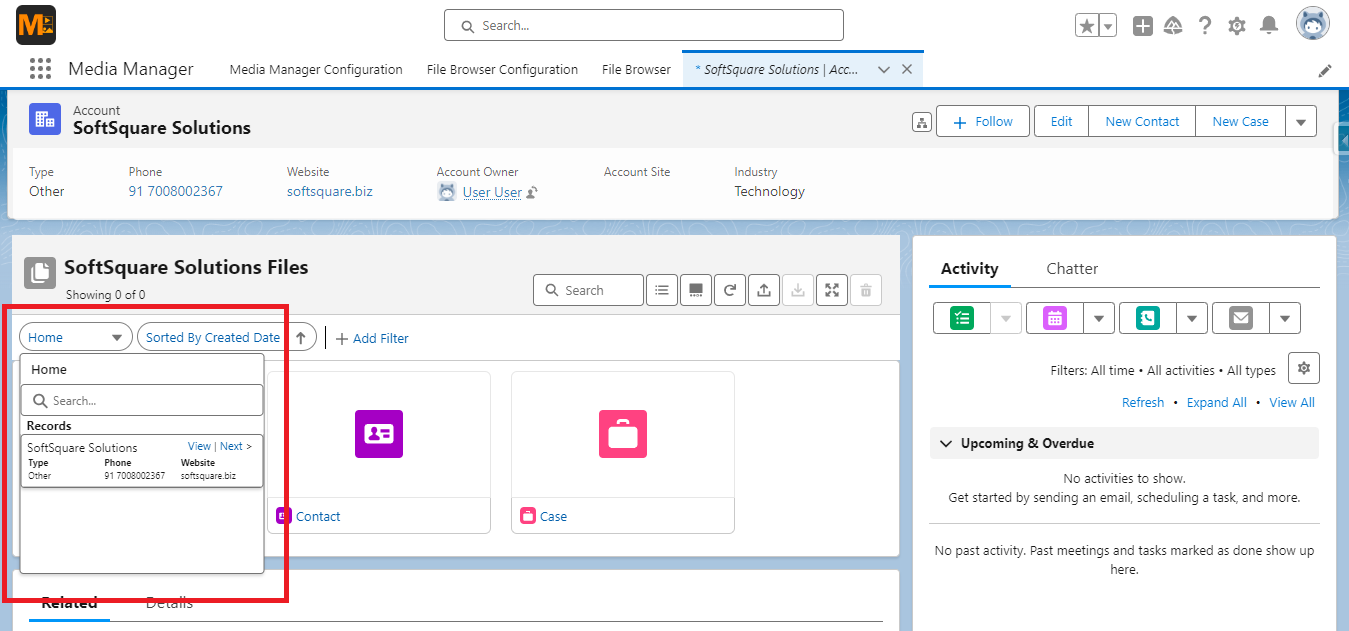The image size is (1349, 631).
Task: Open the App Launcher dots grid
Action: pos(40,69)
